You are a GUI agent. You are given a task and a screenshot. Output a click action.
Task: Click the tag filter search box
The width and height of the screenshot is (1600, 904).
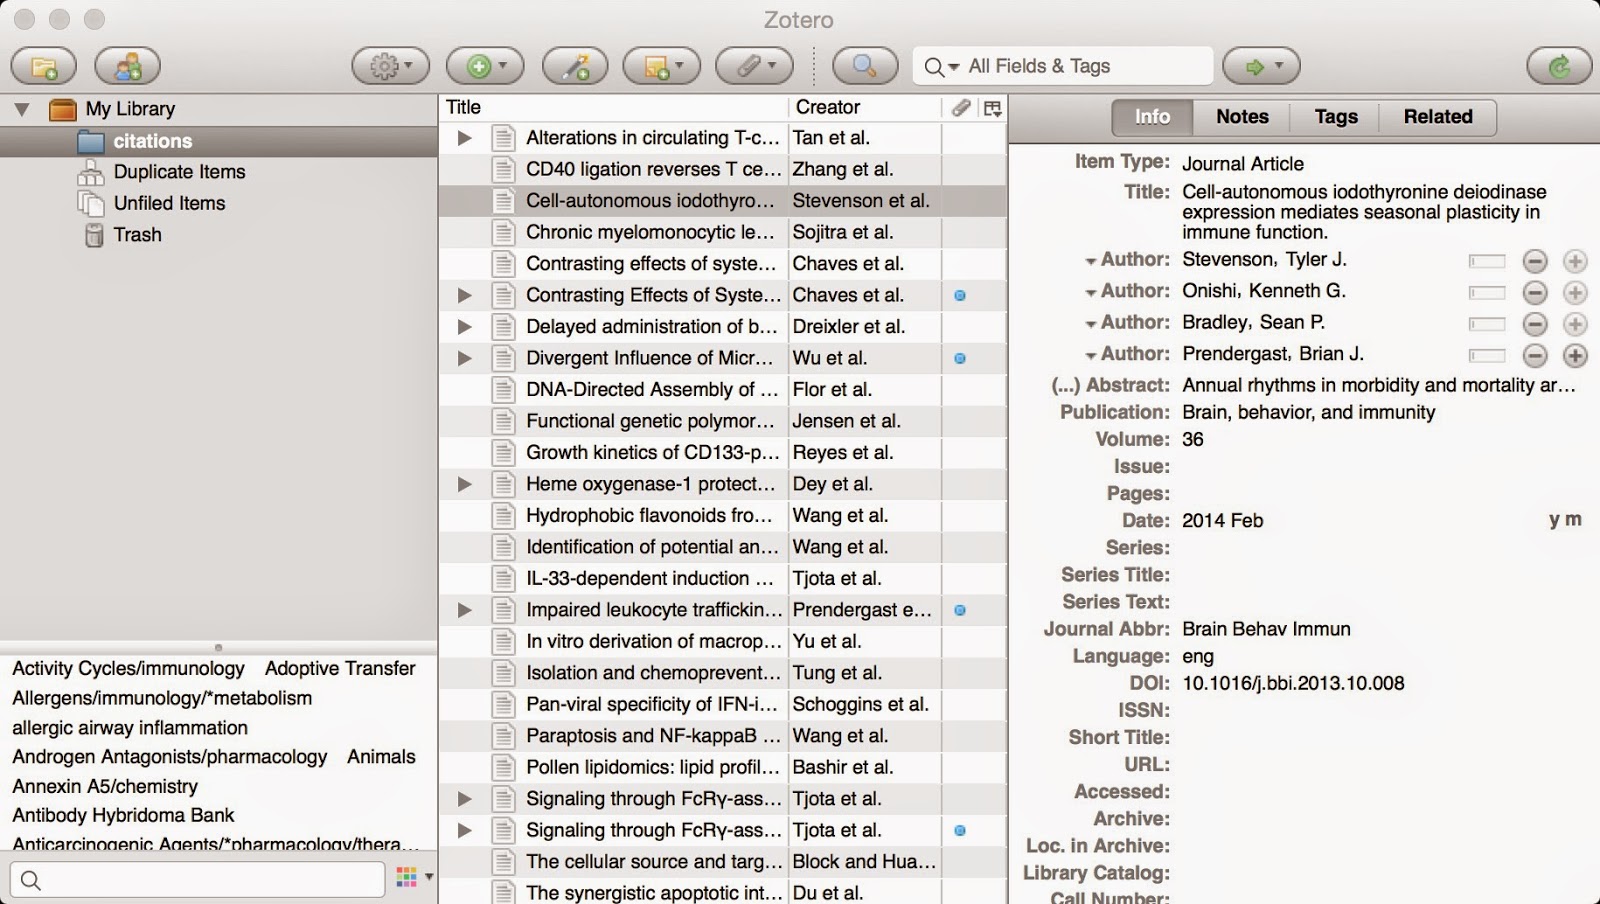click(198, 880)
